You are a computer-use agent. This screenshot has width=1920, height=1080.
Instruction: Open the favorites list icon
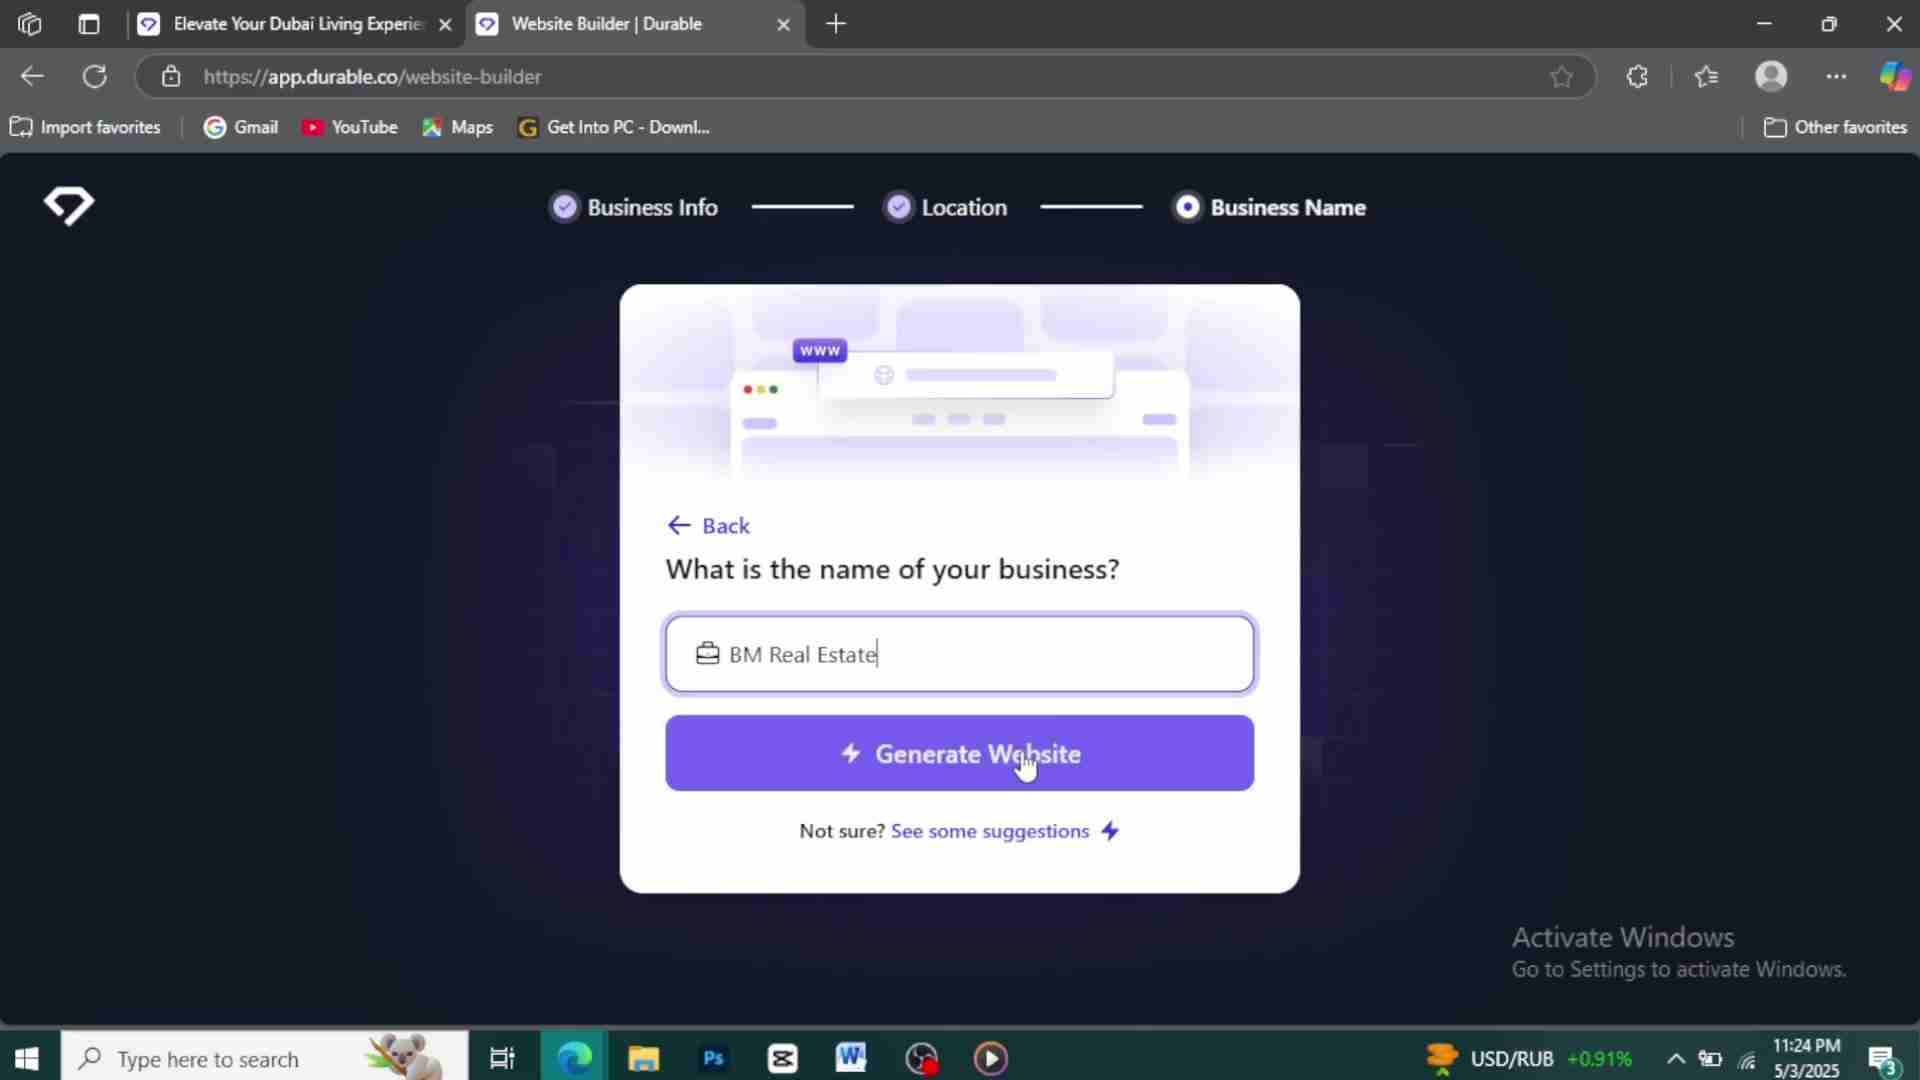[1706, 77]
